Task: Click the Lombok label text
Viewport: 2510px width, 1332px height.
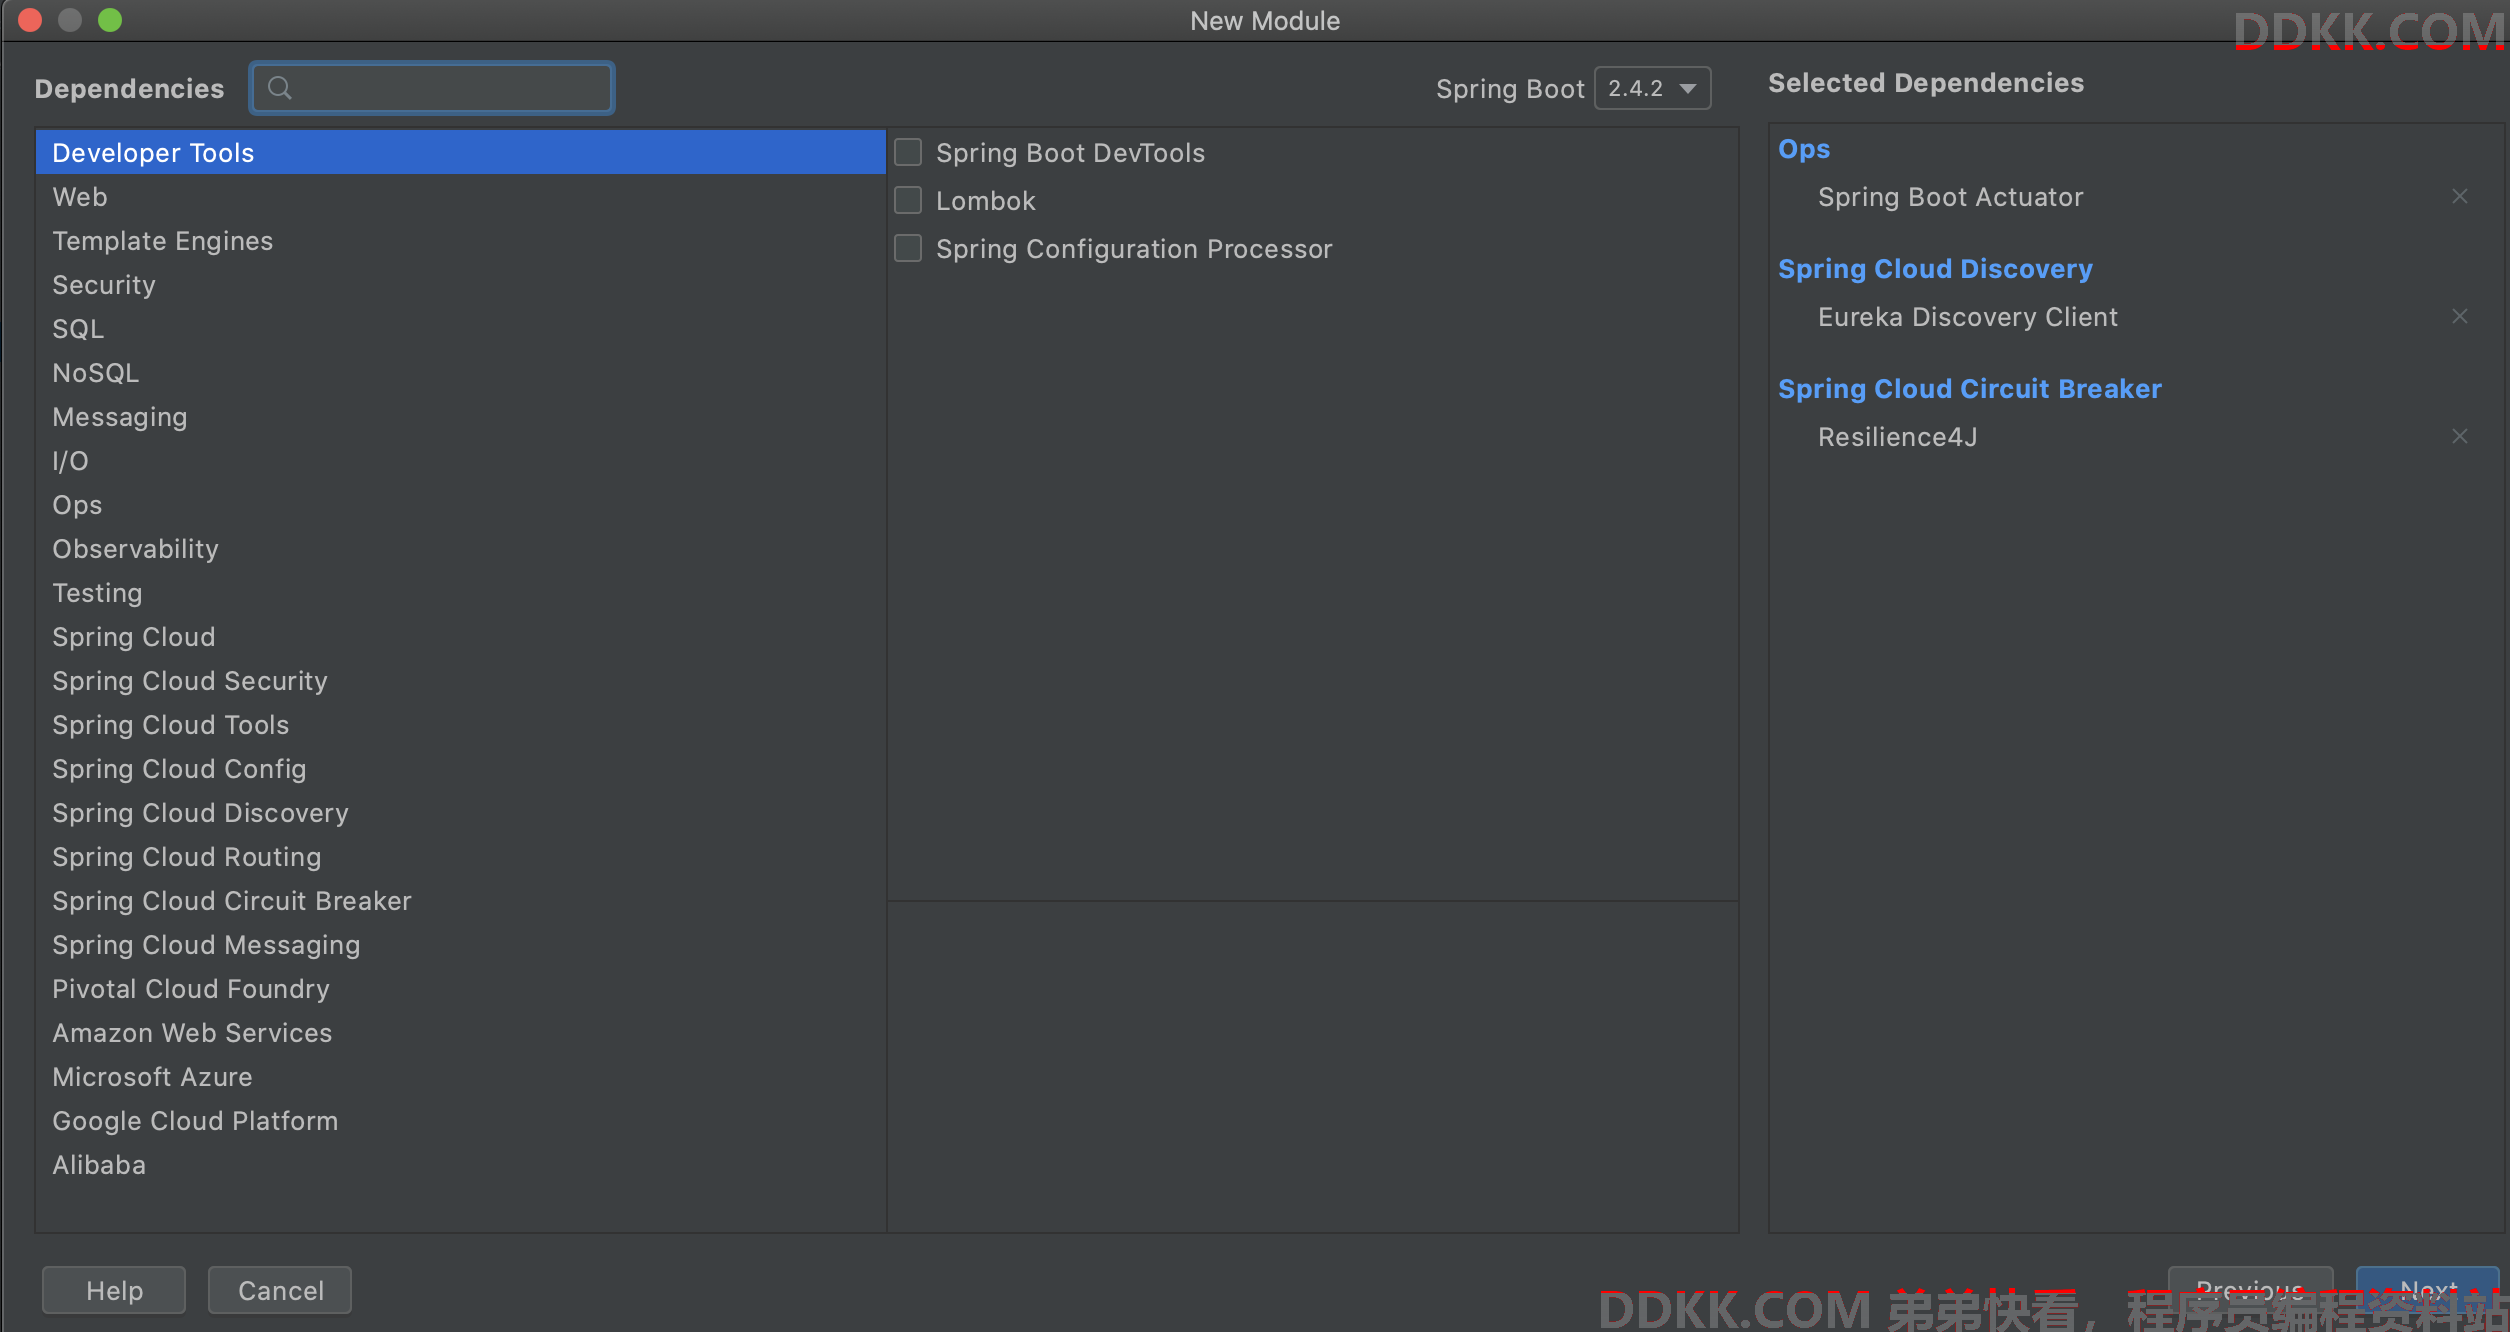Action: coord(985,200)
